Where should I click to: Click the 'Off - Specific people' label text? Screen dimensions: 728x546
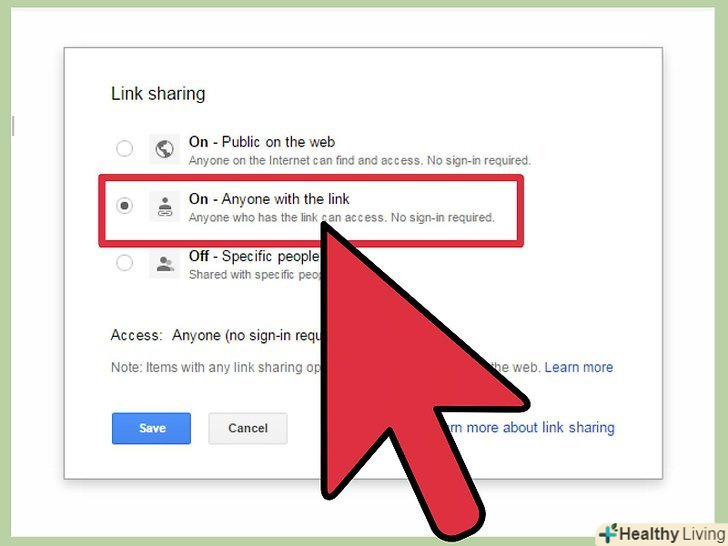click(254, 256)
